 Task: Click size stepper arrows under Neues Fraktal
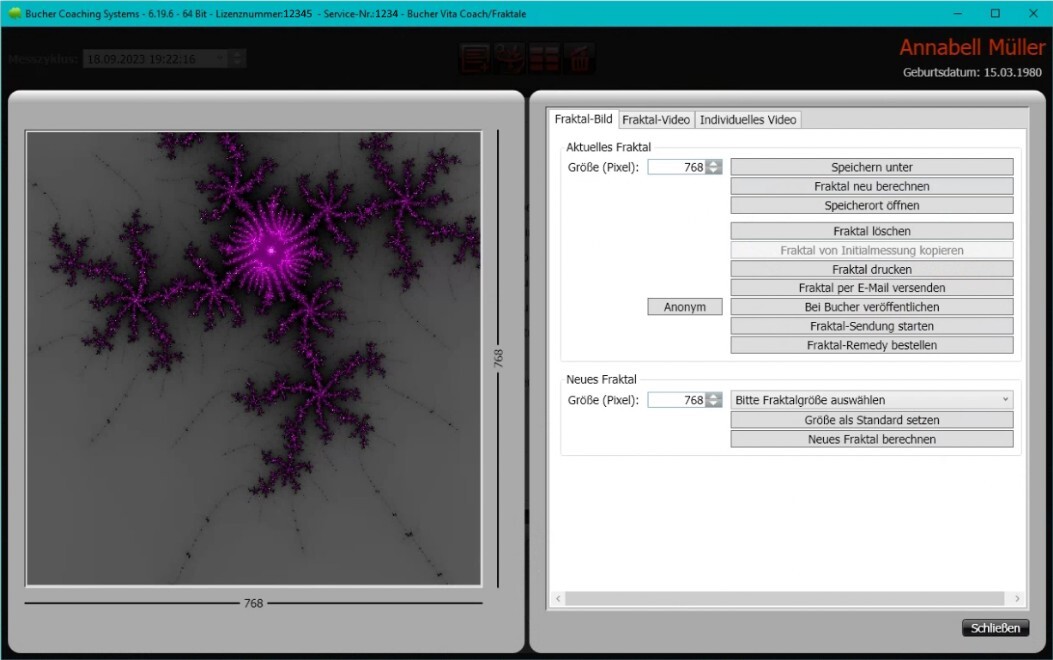tap(713, 400)
